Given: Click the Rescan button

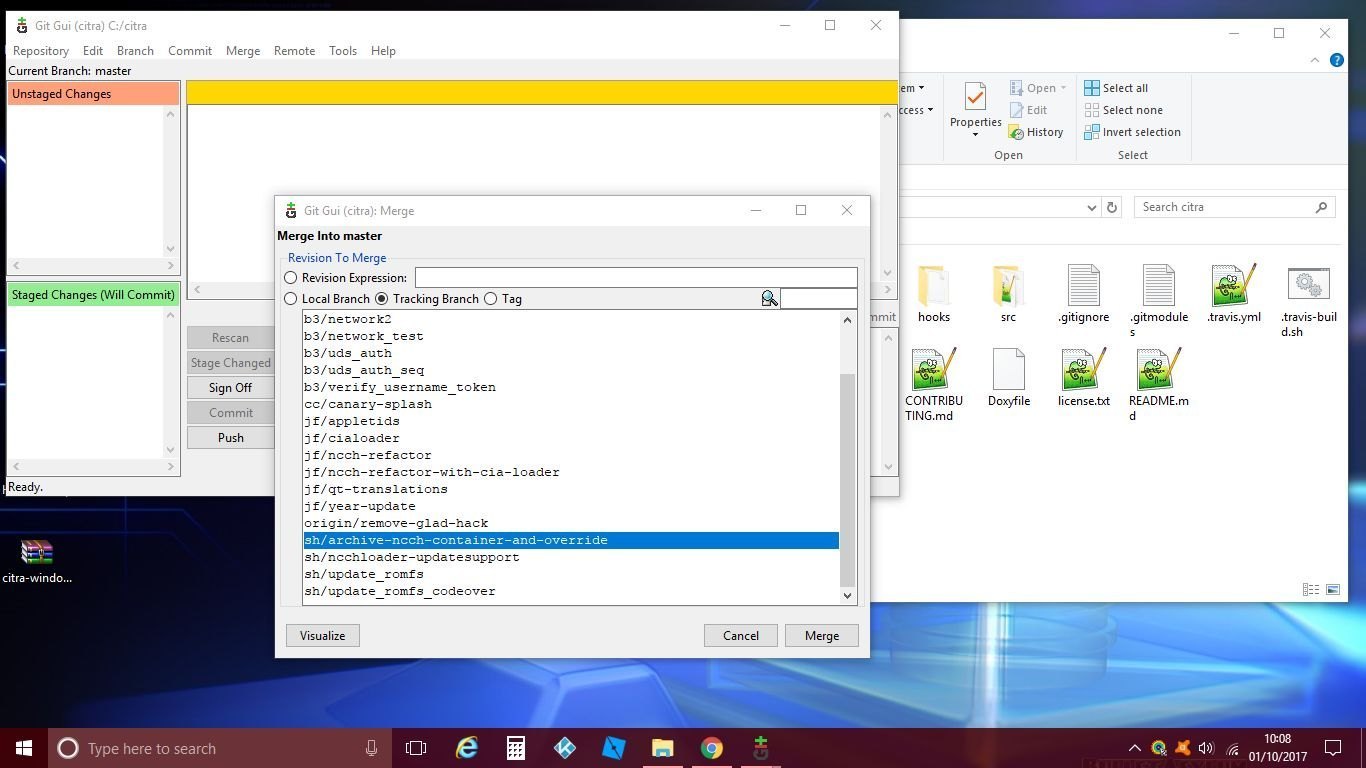Looking at the screenshot, I should tap(230, 338).
